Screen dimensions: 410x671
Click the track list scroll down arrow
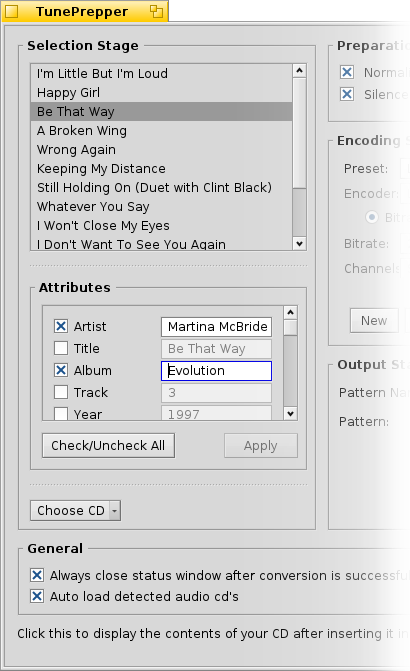point(299,243)
